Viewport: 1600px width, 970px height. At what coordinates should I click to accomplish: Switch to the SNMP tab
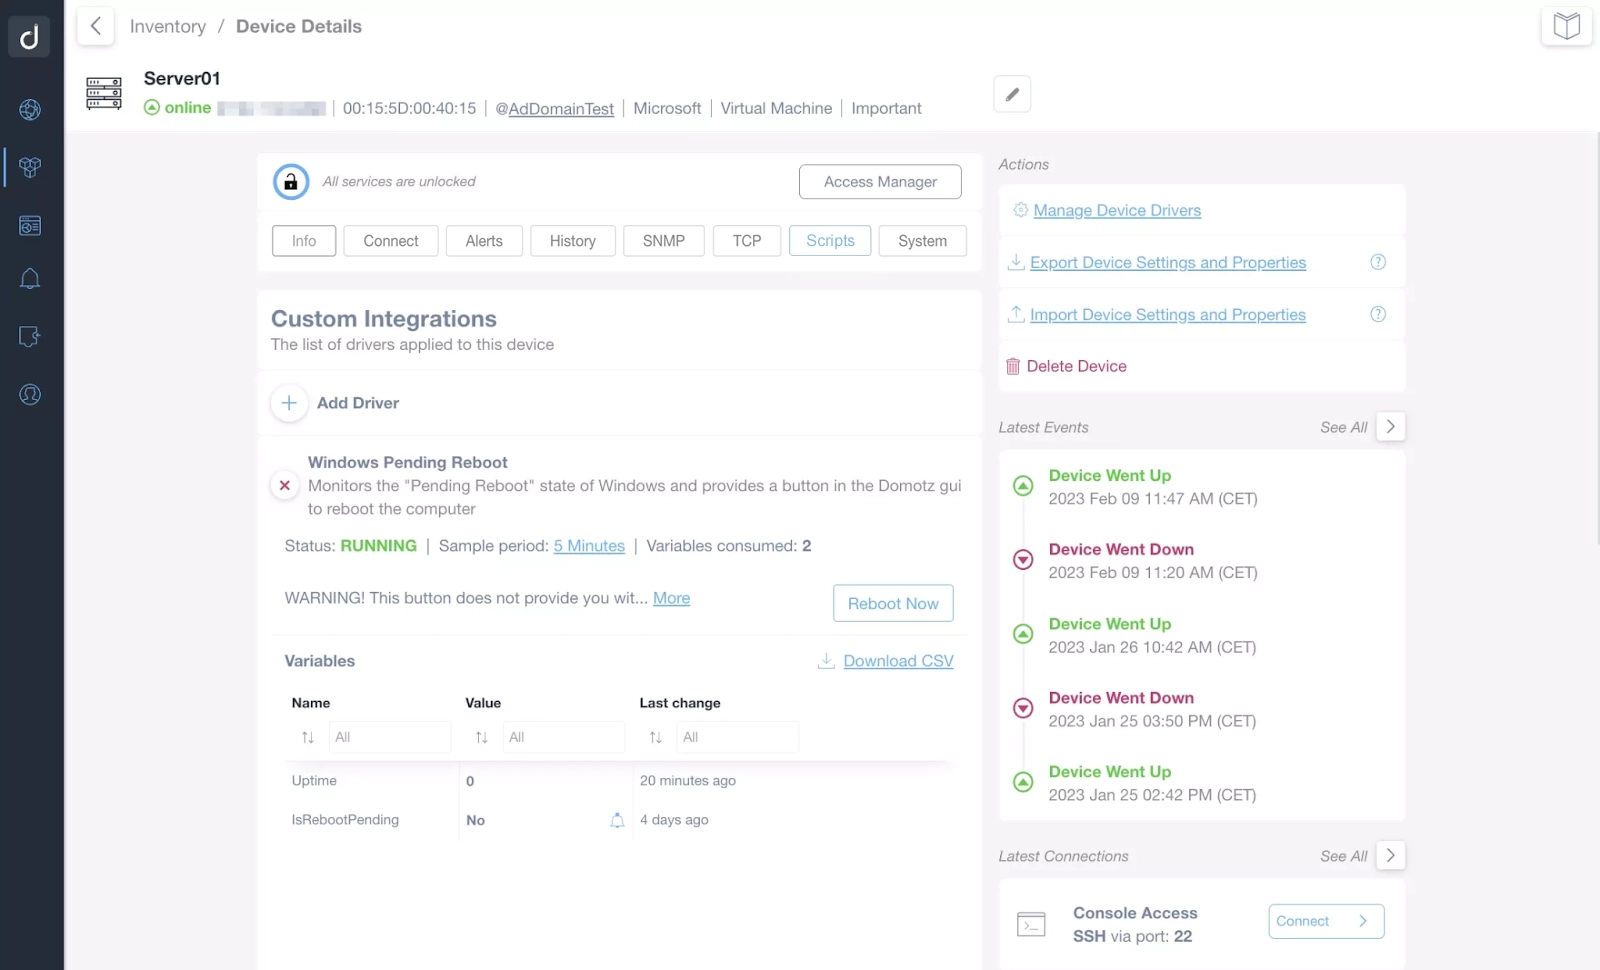(664, 241)
